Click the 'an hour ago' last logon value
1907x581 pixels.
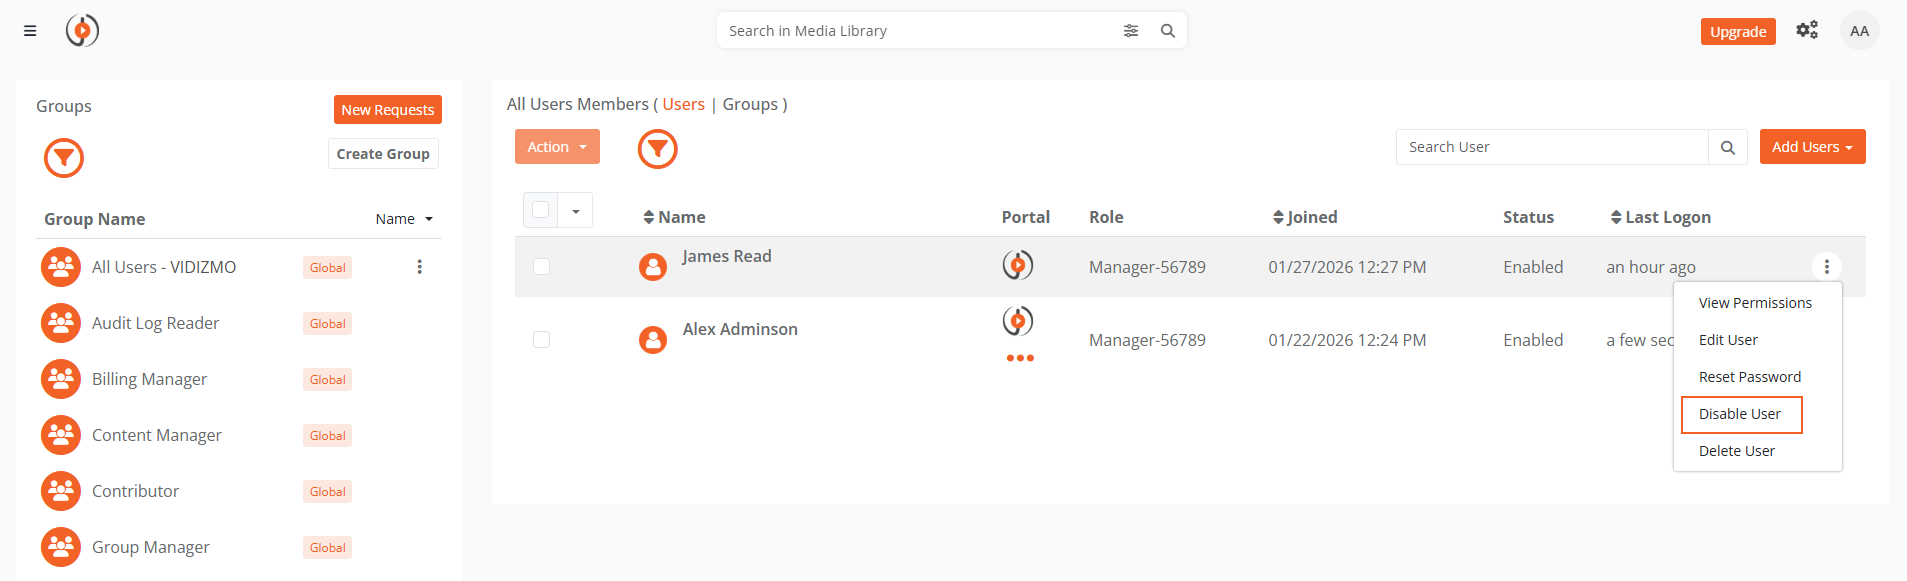tap(1651, 267)
